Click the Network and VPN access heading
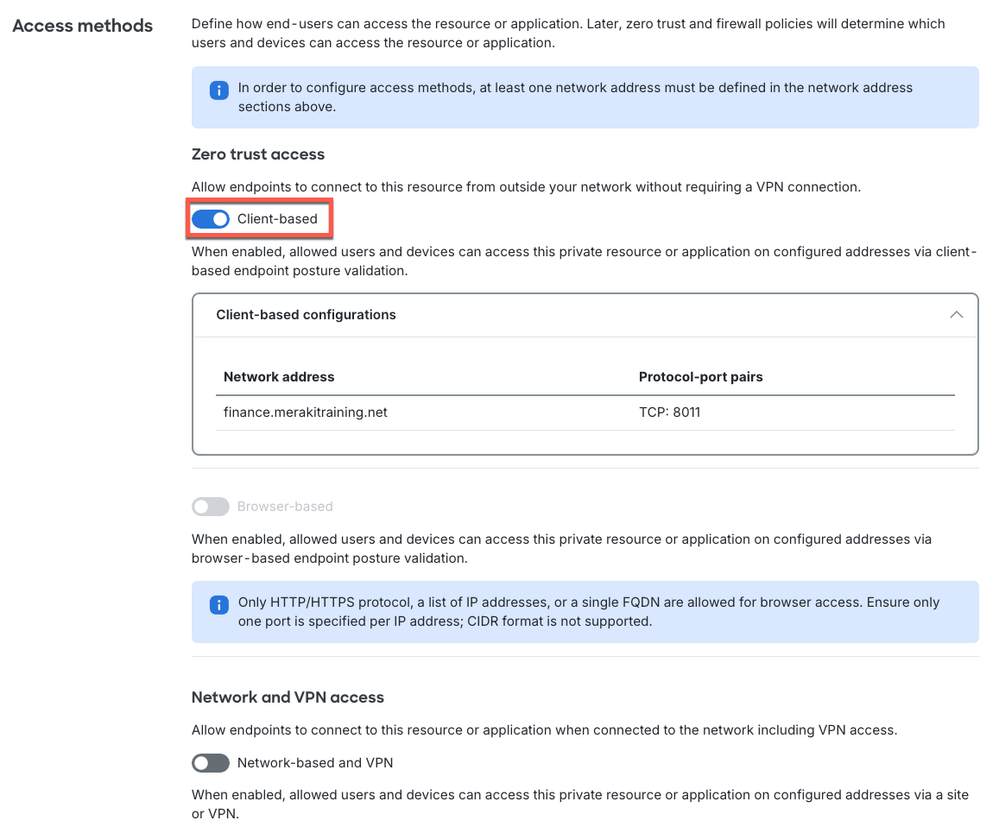The width and height of the screenshot is (999, 838). point(287,697)
